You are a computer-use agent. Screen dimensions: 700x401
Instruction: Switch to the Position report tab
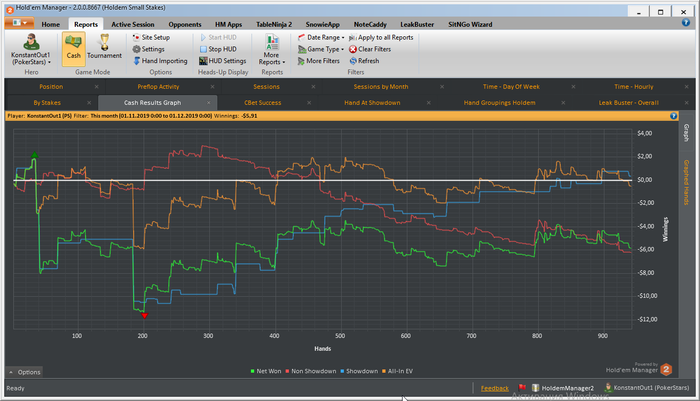coord(51,87)
